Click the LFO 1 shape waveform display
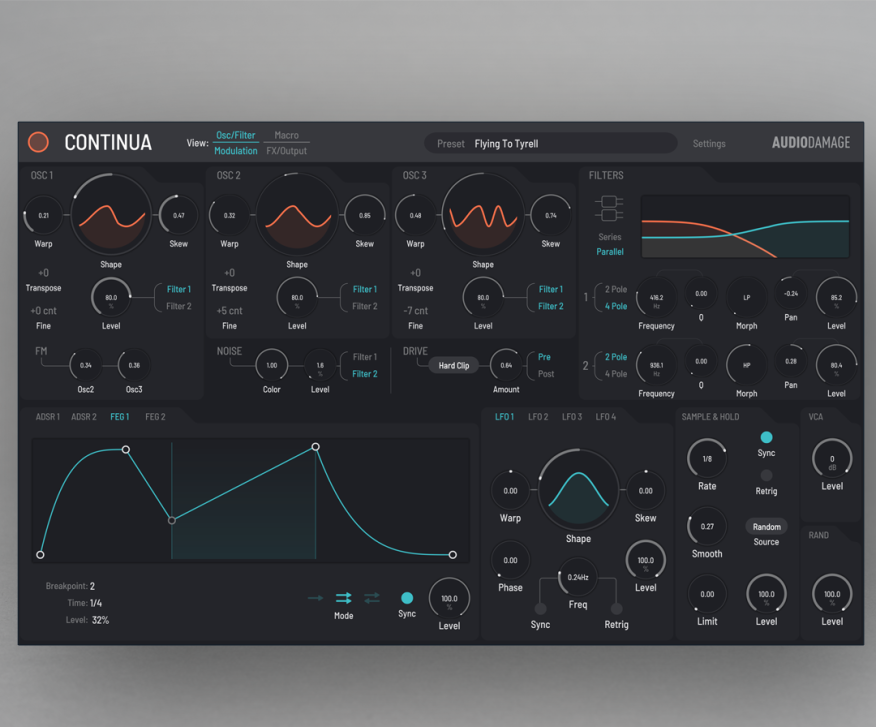876x727 pixels. click(x=578, y=490)
